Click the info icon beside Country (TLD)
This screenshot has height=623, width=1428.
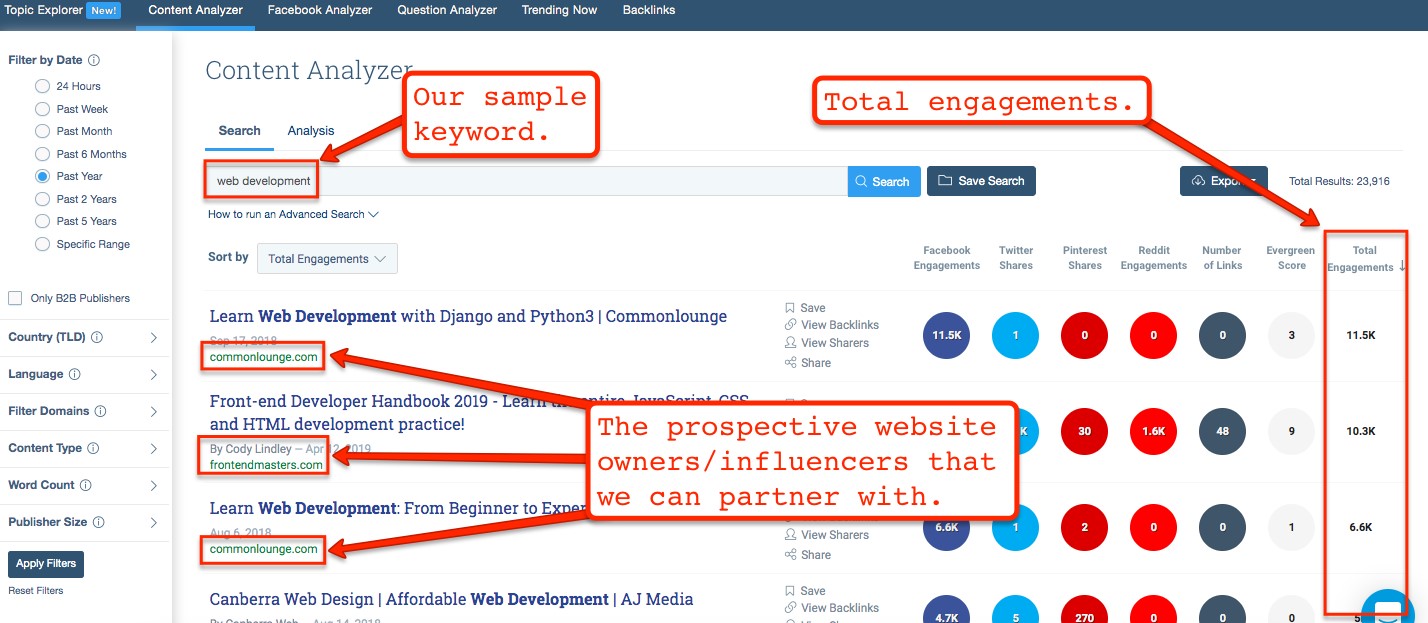[97, 338]
